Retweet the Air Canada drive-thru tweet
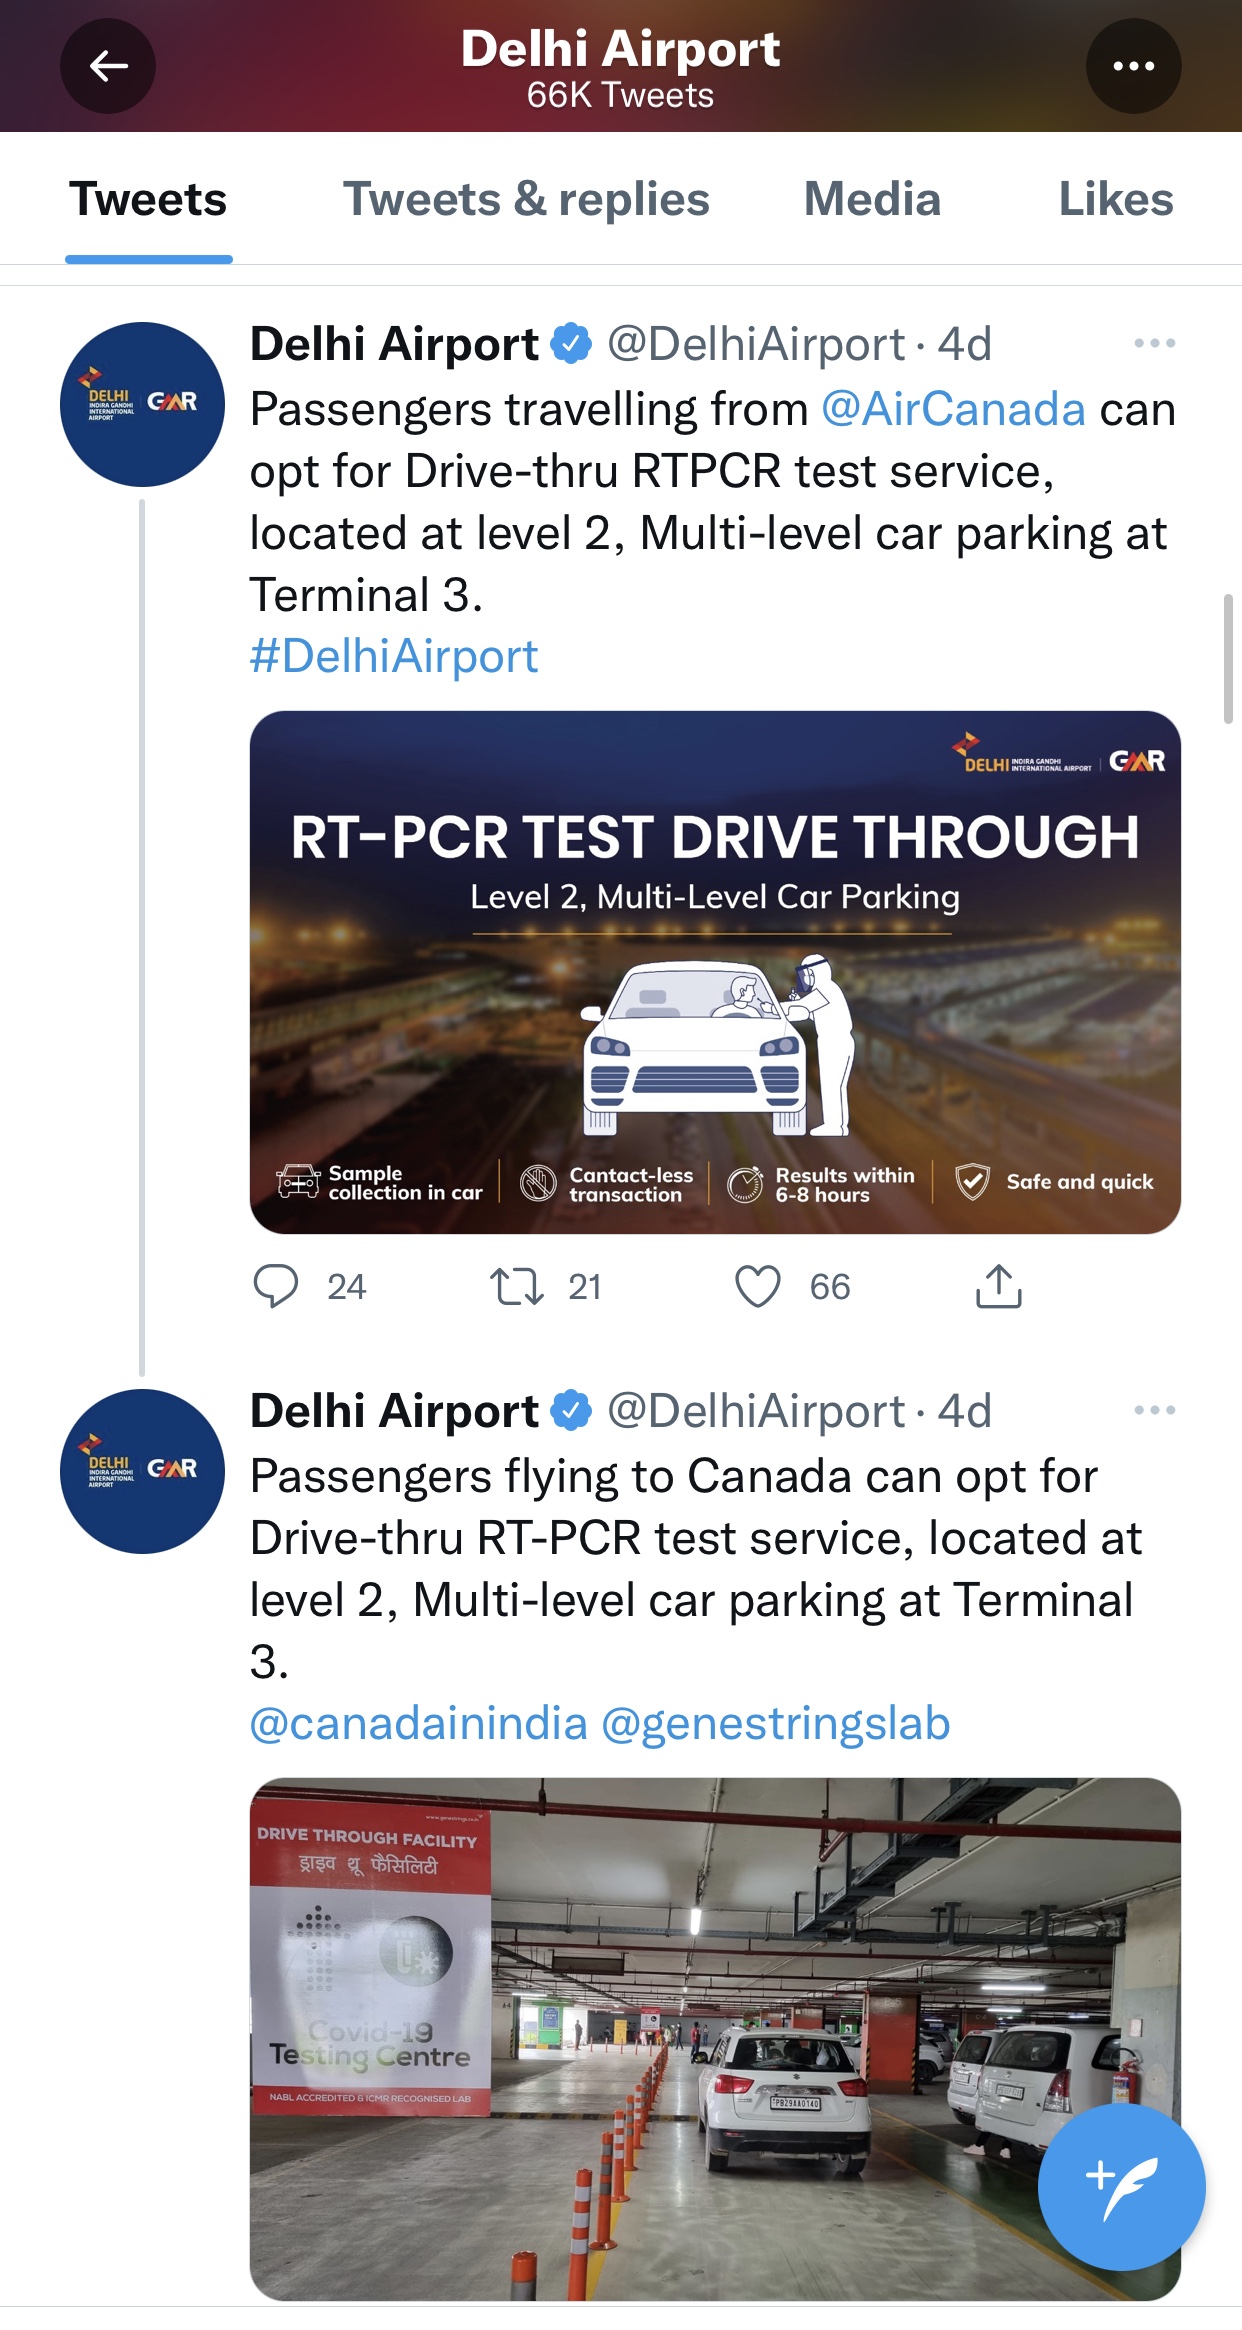The image size is (1242, 2330). [x=516, y=1286]
